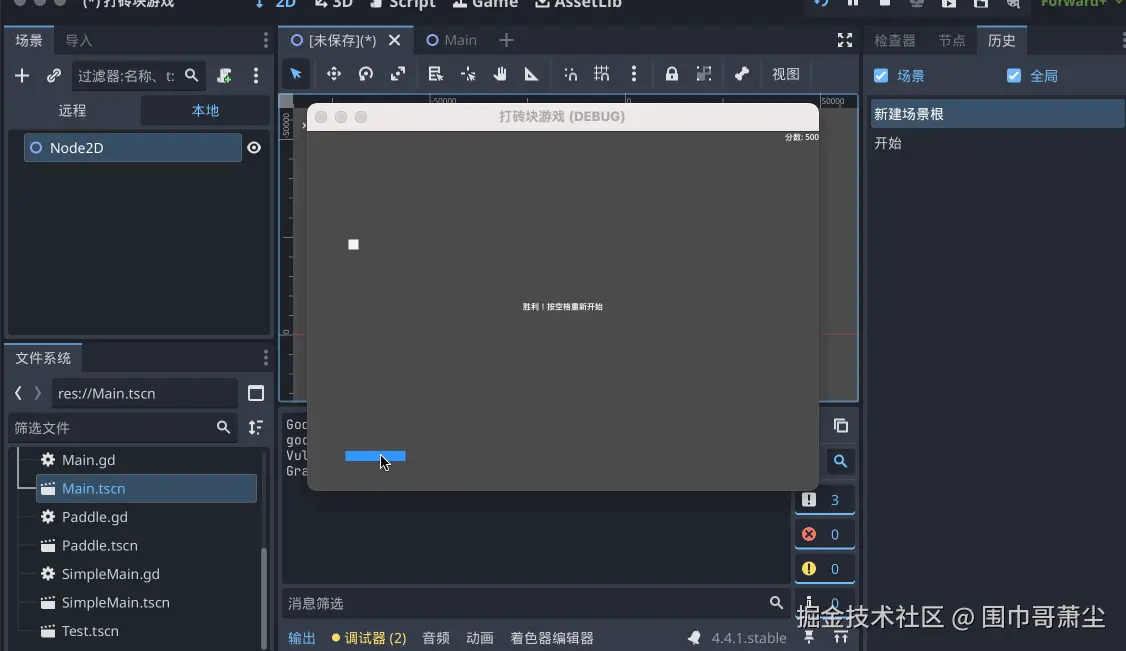Open the 调试器 (2) bottom panel
The image size is (1126, 651).
(369, 638)
